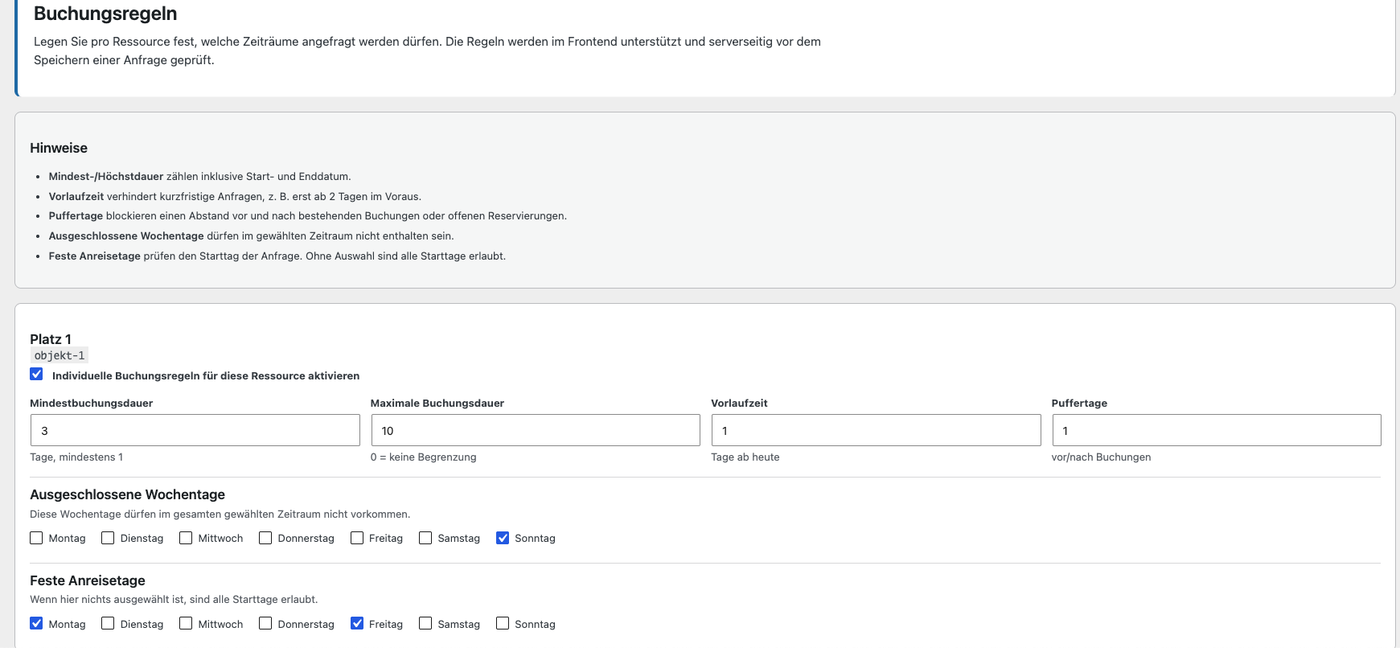
Task: Click the Puffertage field label
Action: (x=1079, y=403)
